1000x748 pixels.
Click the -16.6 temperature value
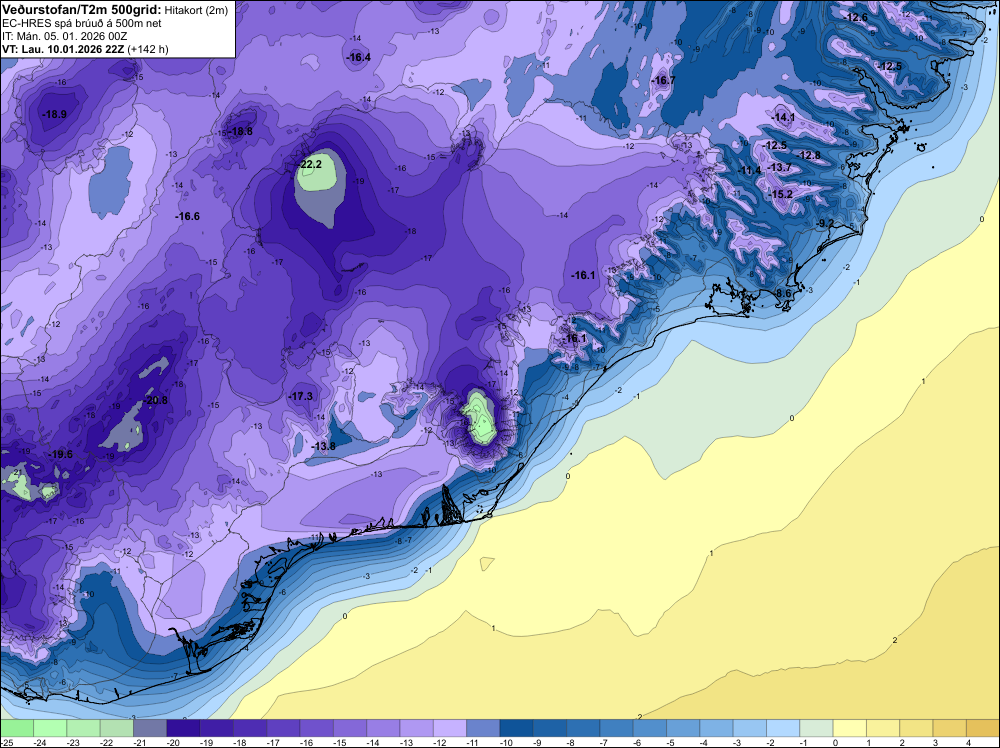coord(188,217)
